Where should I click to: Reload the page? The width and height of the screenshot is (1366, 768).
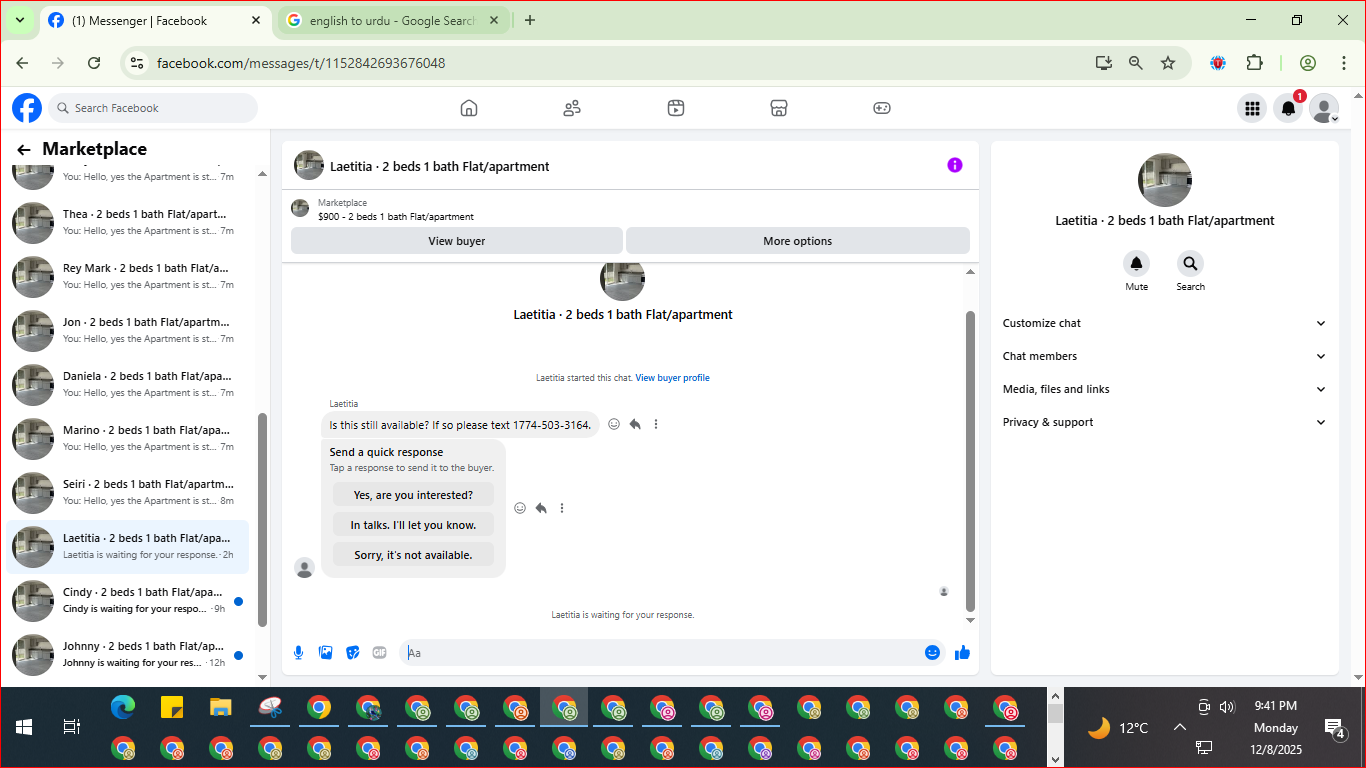coord(94,63)
